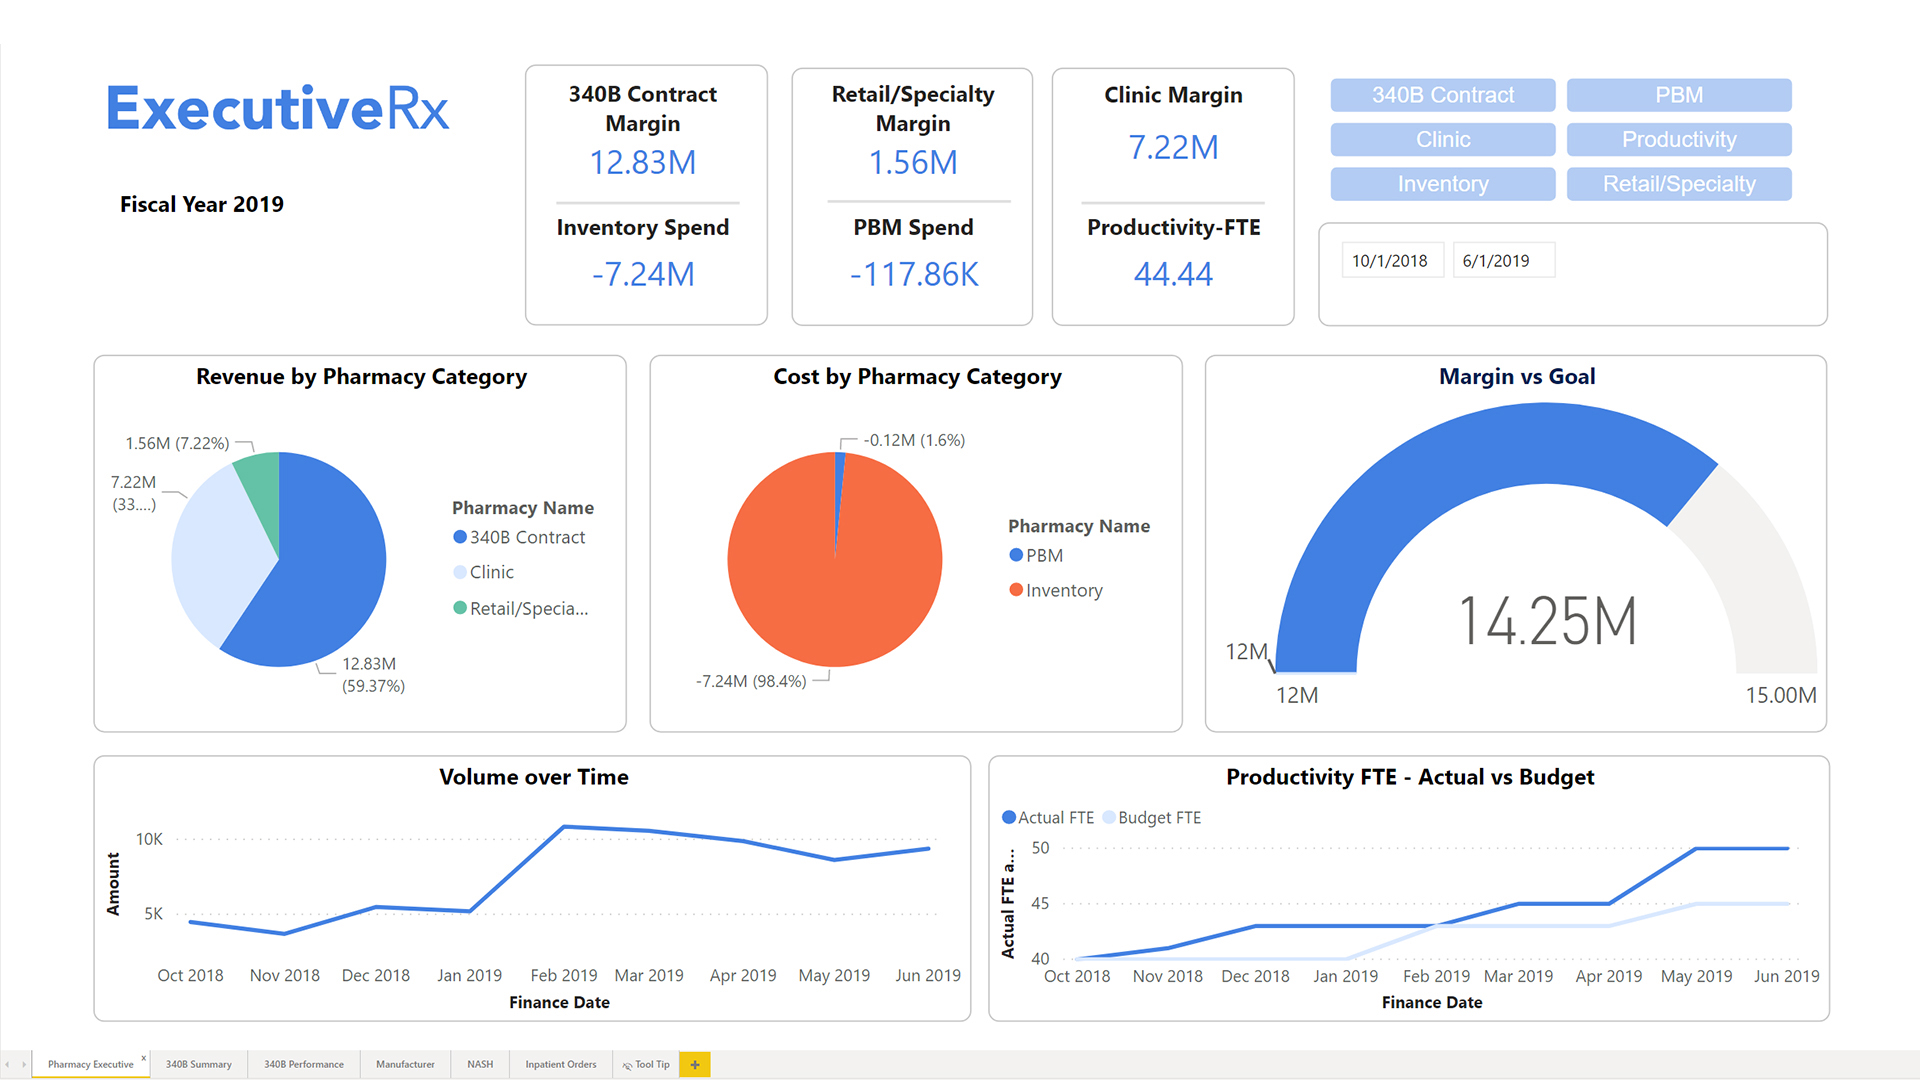
Task: Click Productivity FTE - Actual vs Budget title
Action: [1410, 777]
